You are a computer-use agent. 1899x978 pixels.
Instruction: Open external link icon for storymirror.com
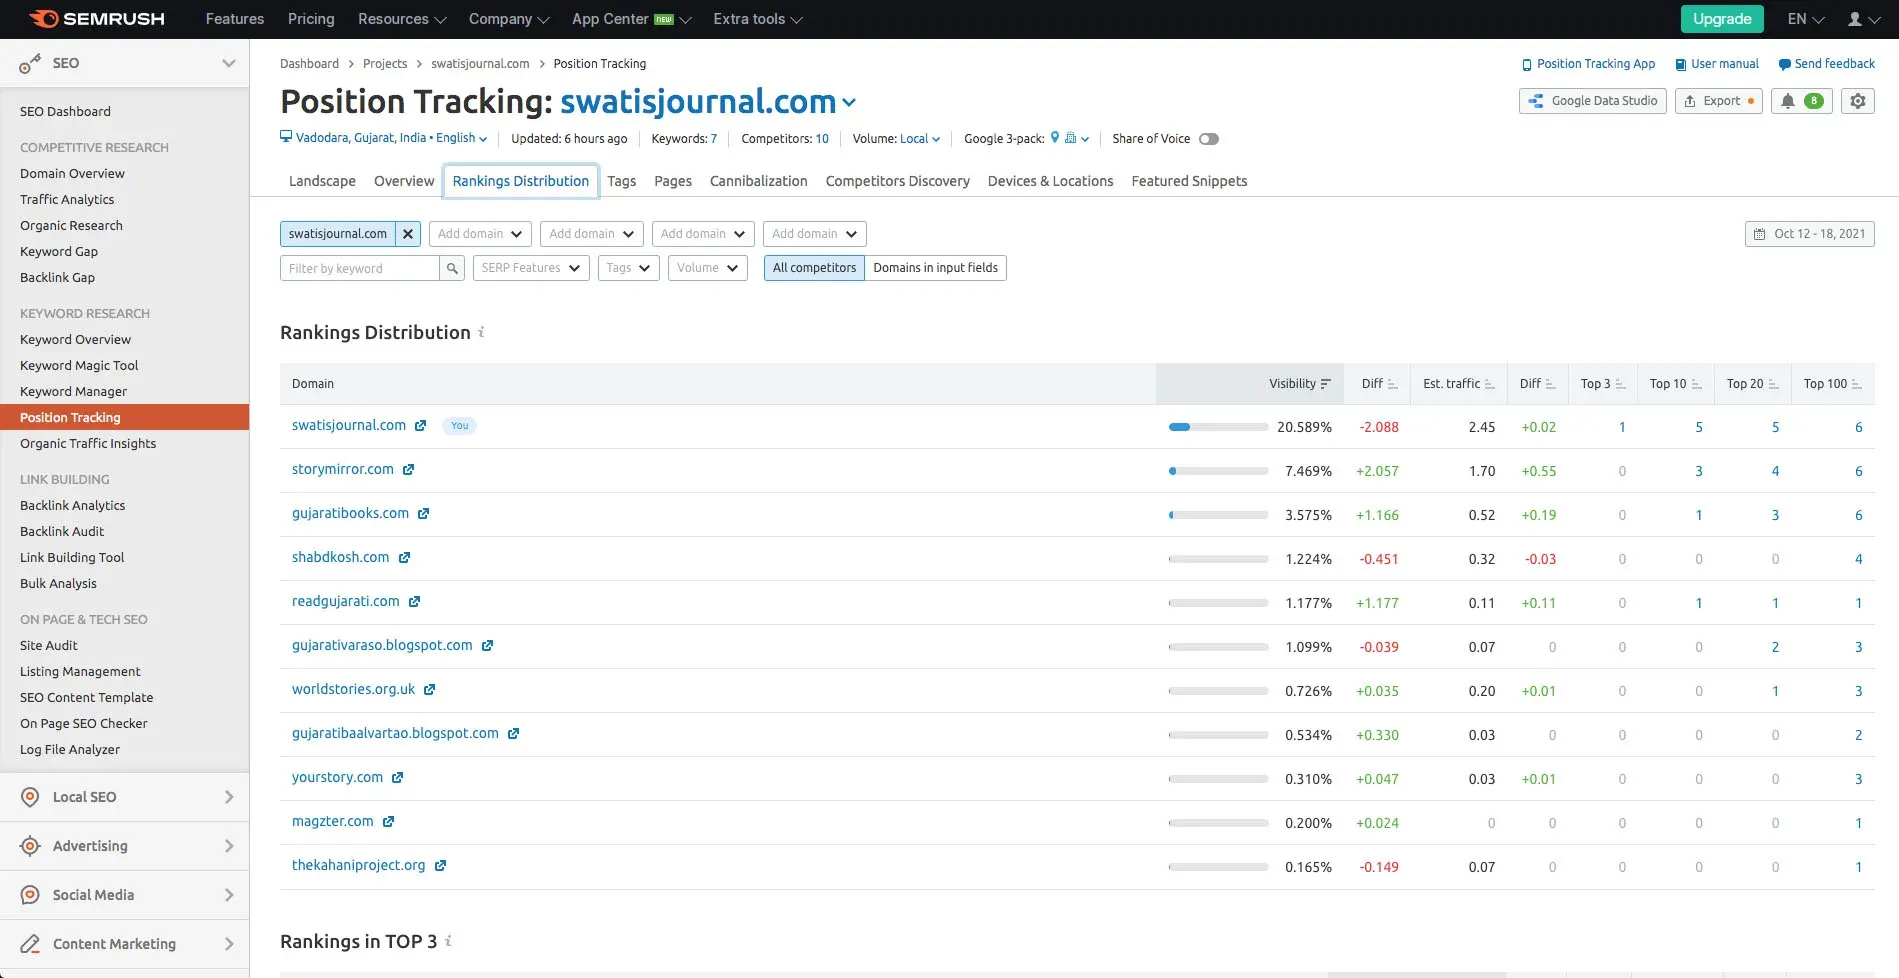[408, 470]
